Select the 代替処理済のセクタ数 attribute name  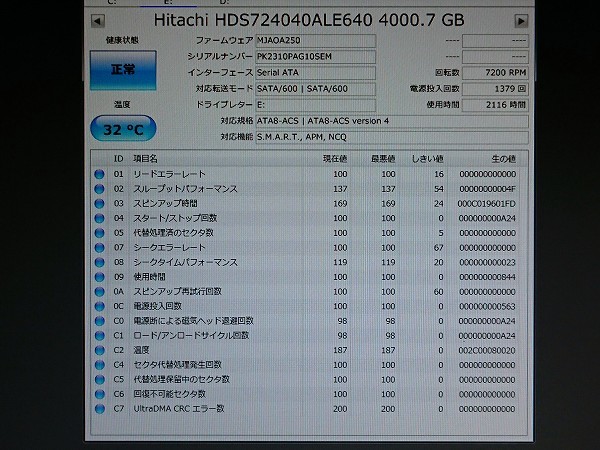pyautogui.click(x=173, y=233)
